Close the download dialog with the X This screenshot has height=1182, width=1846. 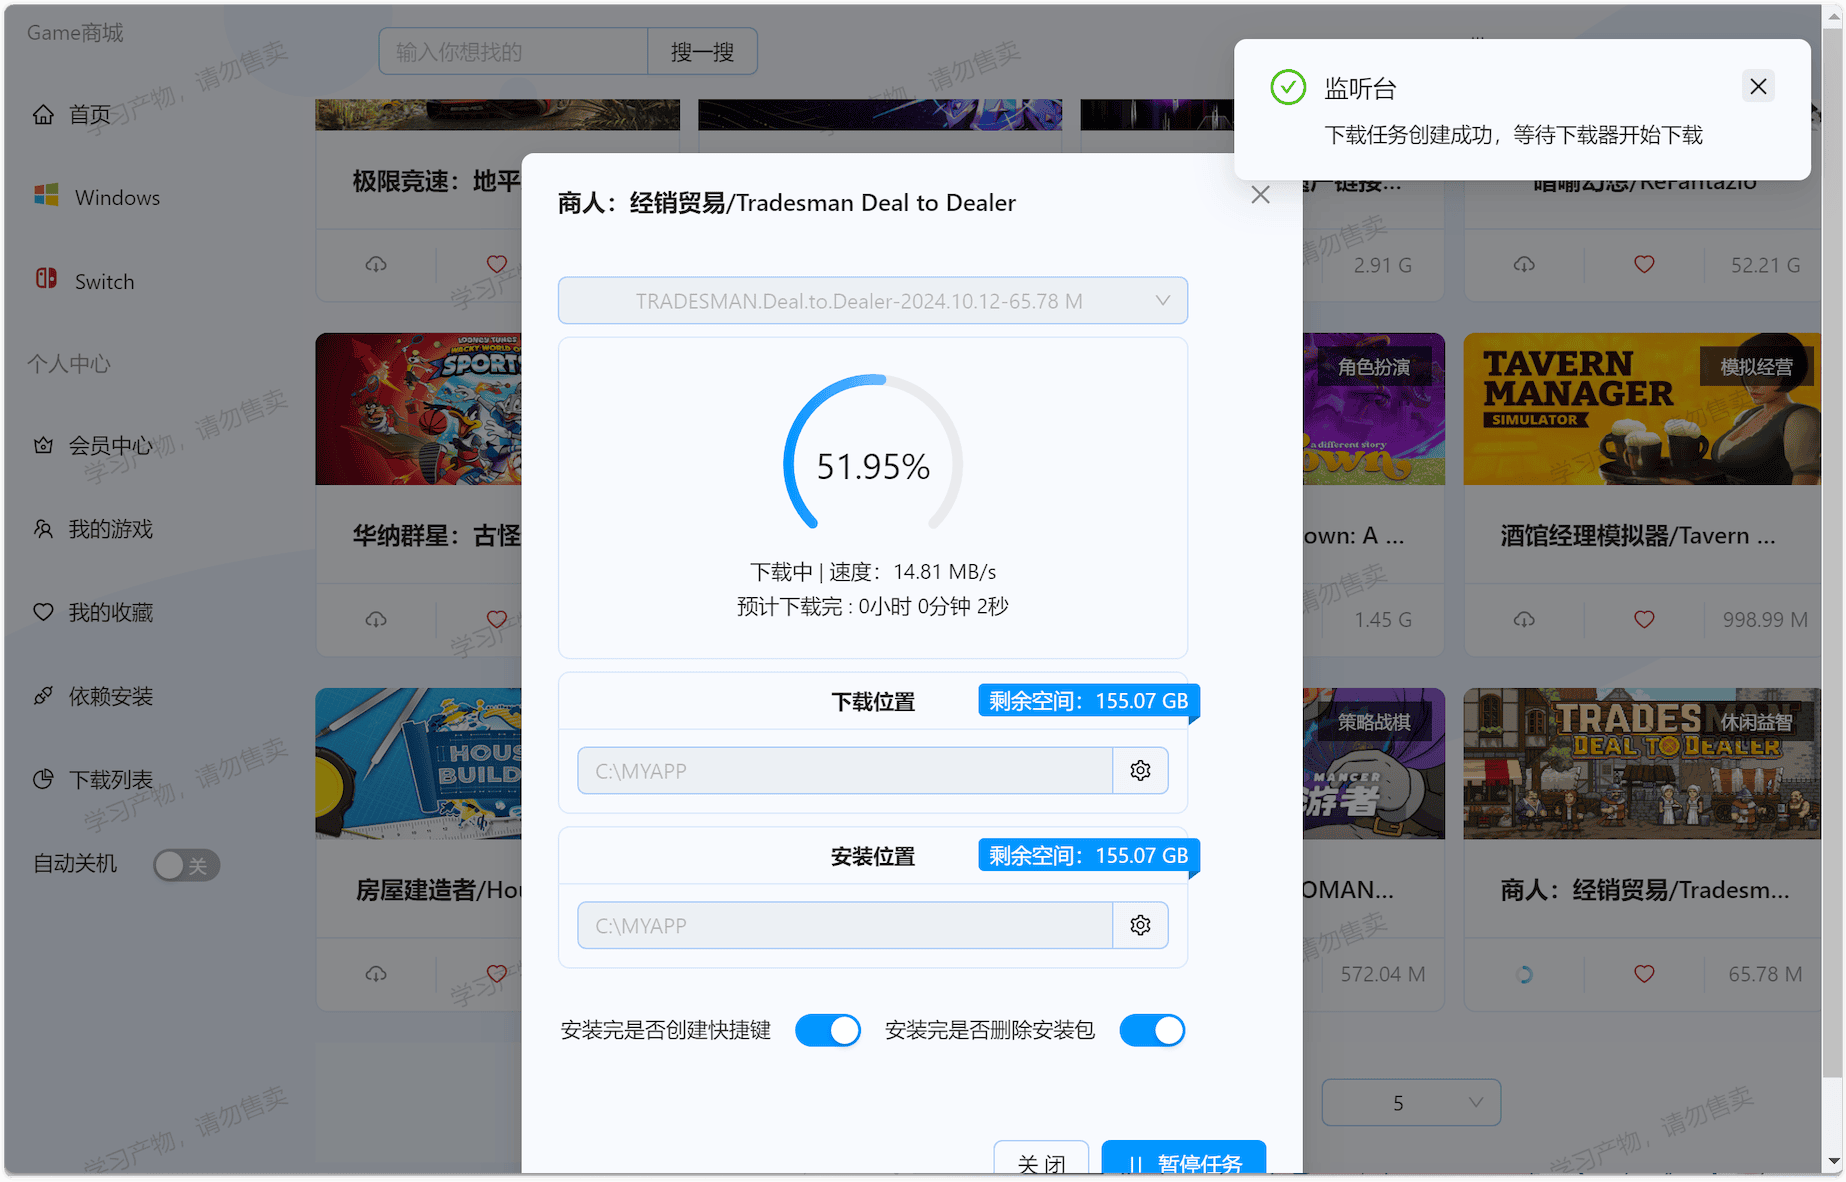click(1260, 195)
